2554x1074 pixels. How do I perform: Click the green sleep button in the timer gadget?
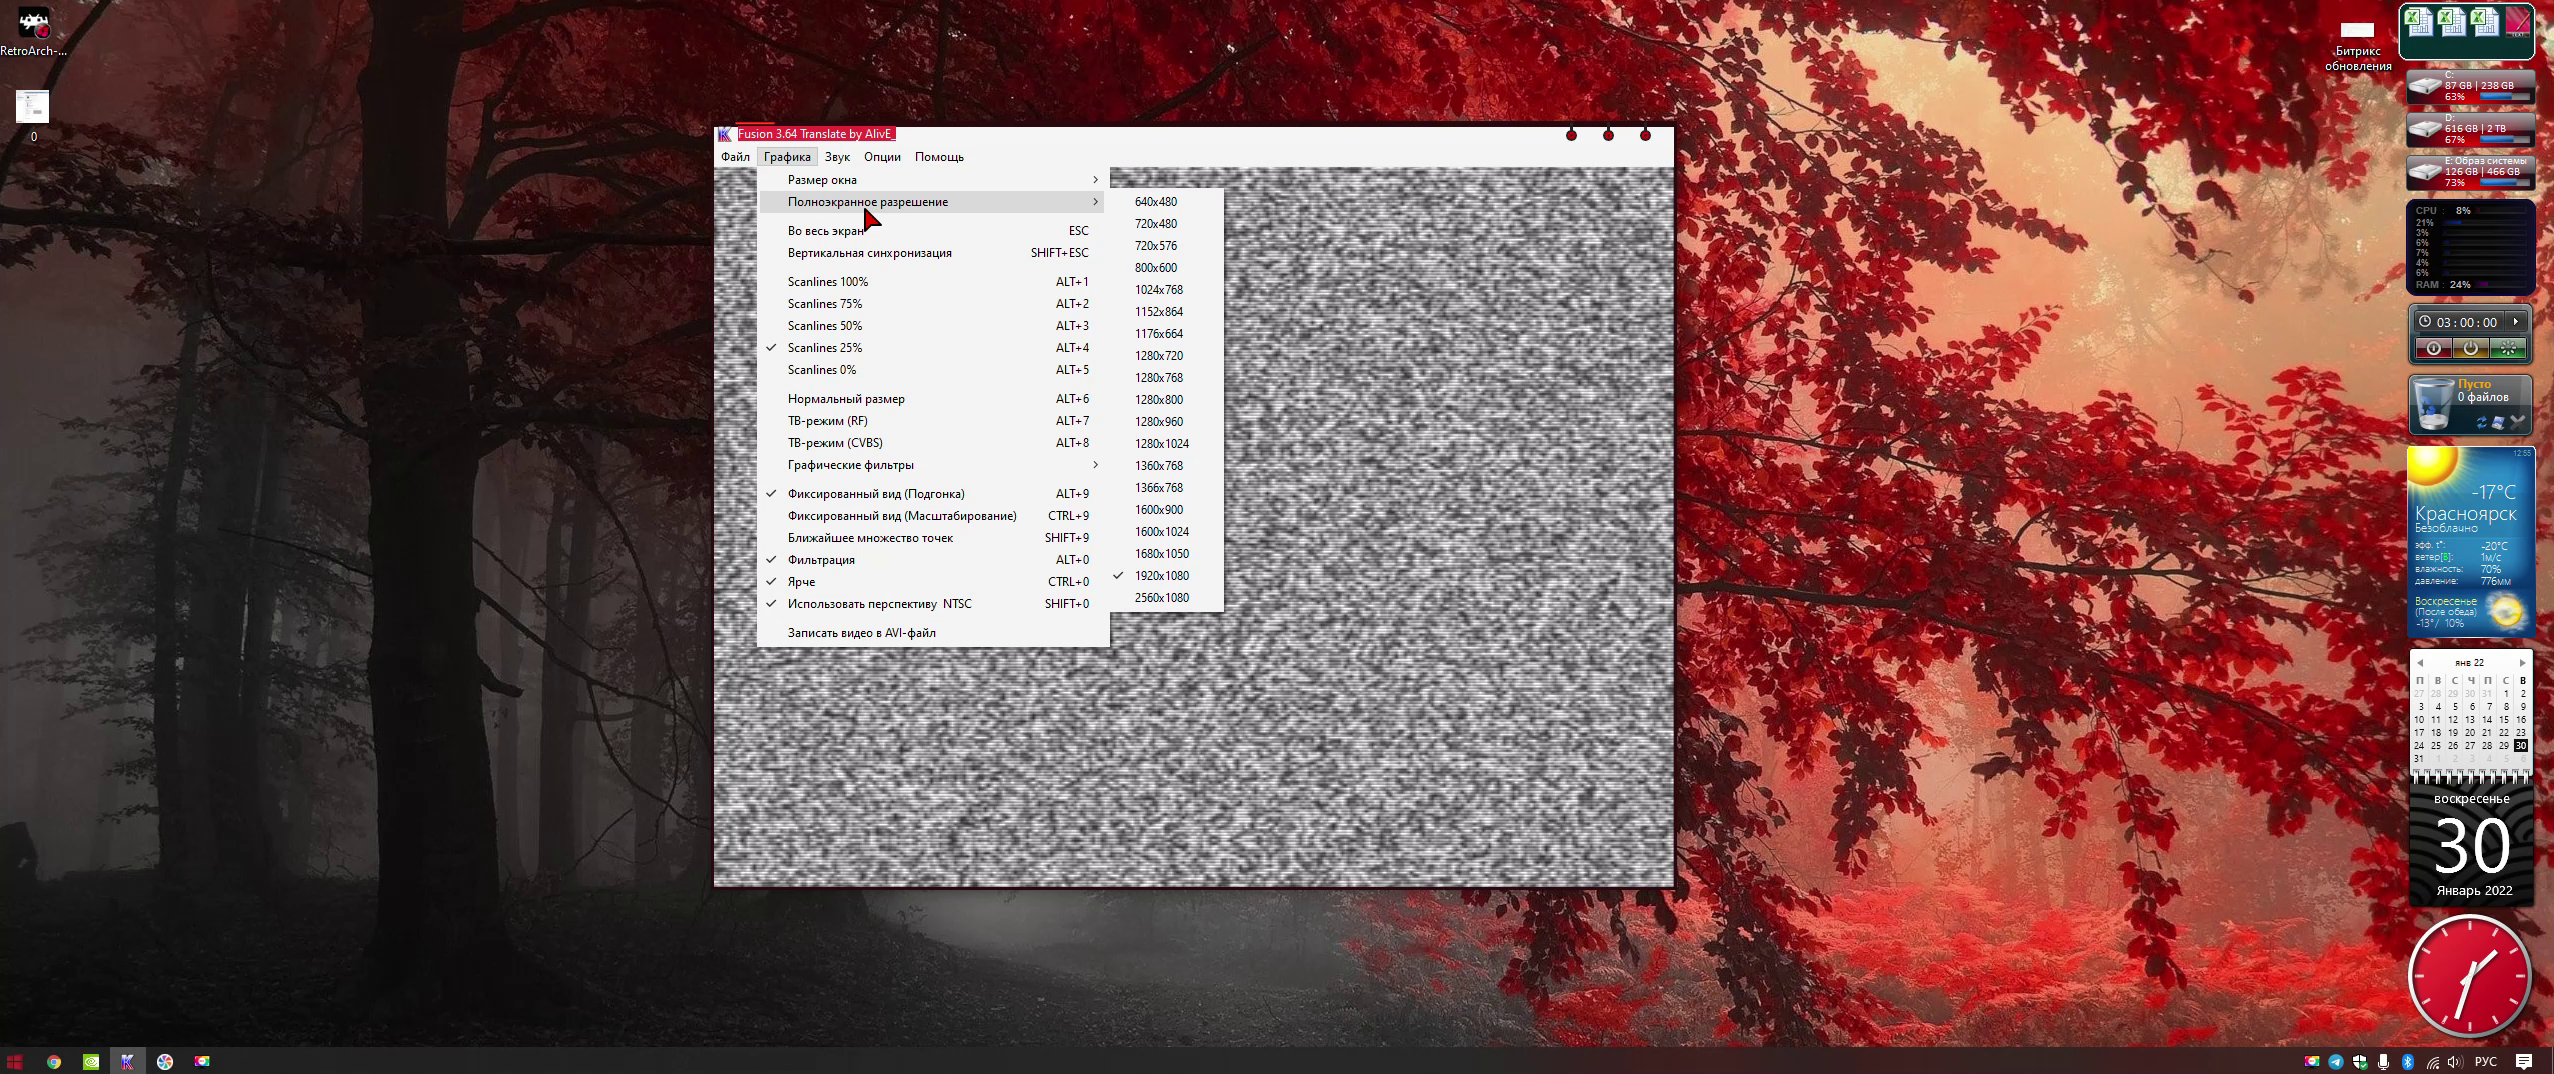tap(2507, 348)
